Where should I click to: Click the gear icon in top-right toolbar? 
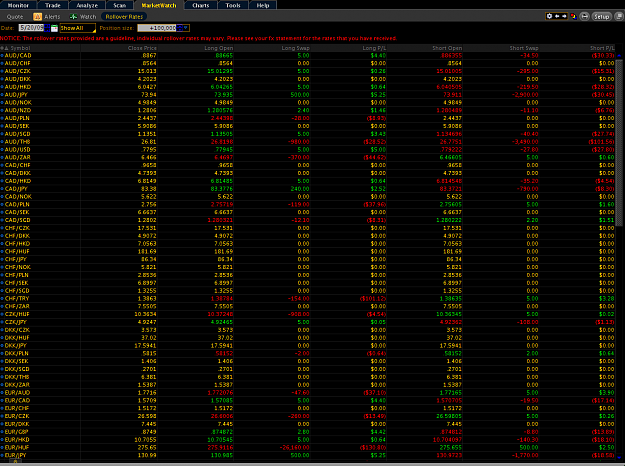pos(550,16)
